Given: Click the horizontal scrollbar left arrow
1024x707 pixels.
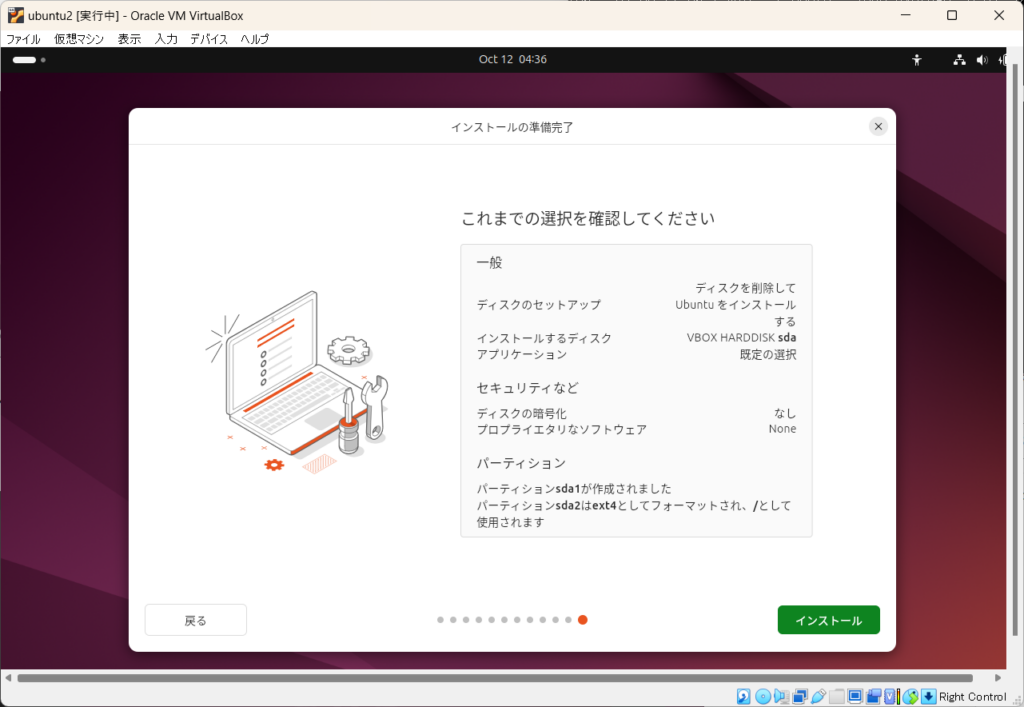Looking at the screenshot, I should (x=8, y=678).
